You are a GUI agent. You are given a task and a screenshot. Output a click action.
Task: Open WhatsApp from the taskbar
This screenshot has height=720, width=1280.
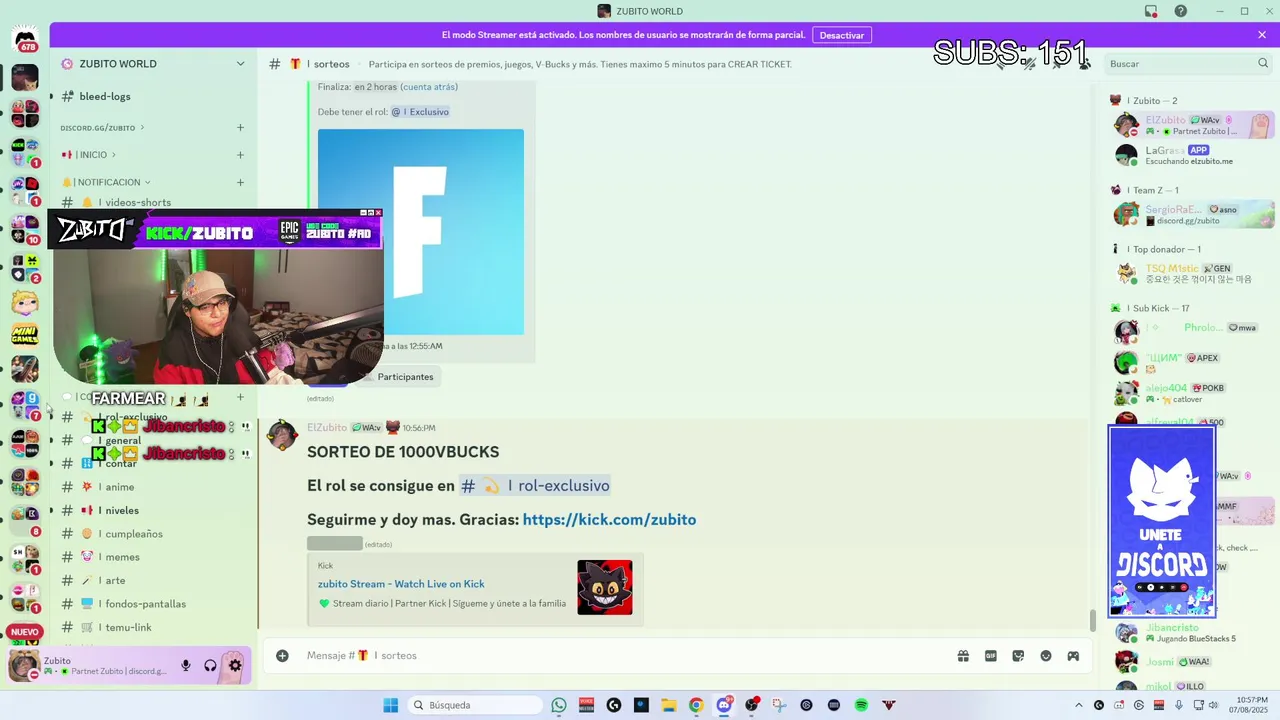tap(559, 705)
